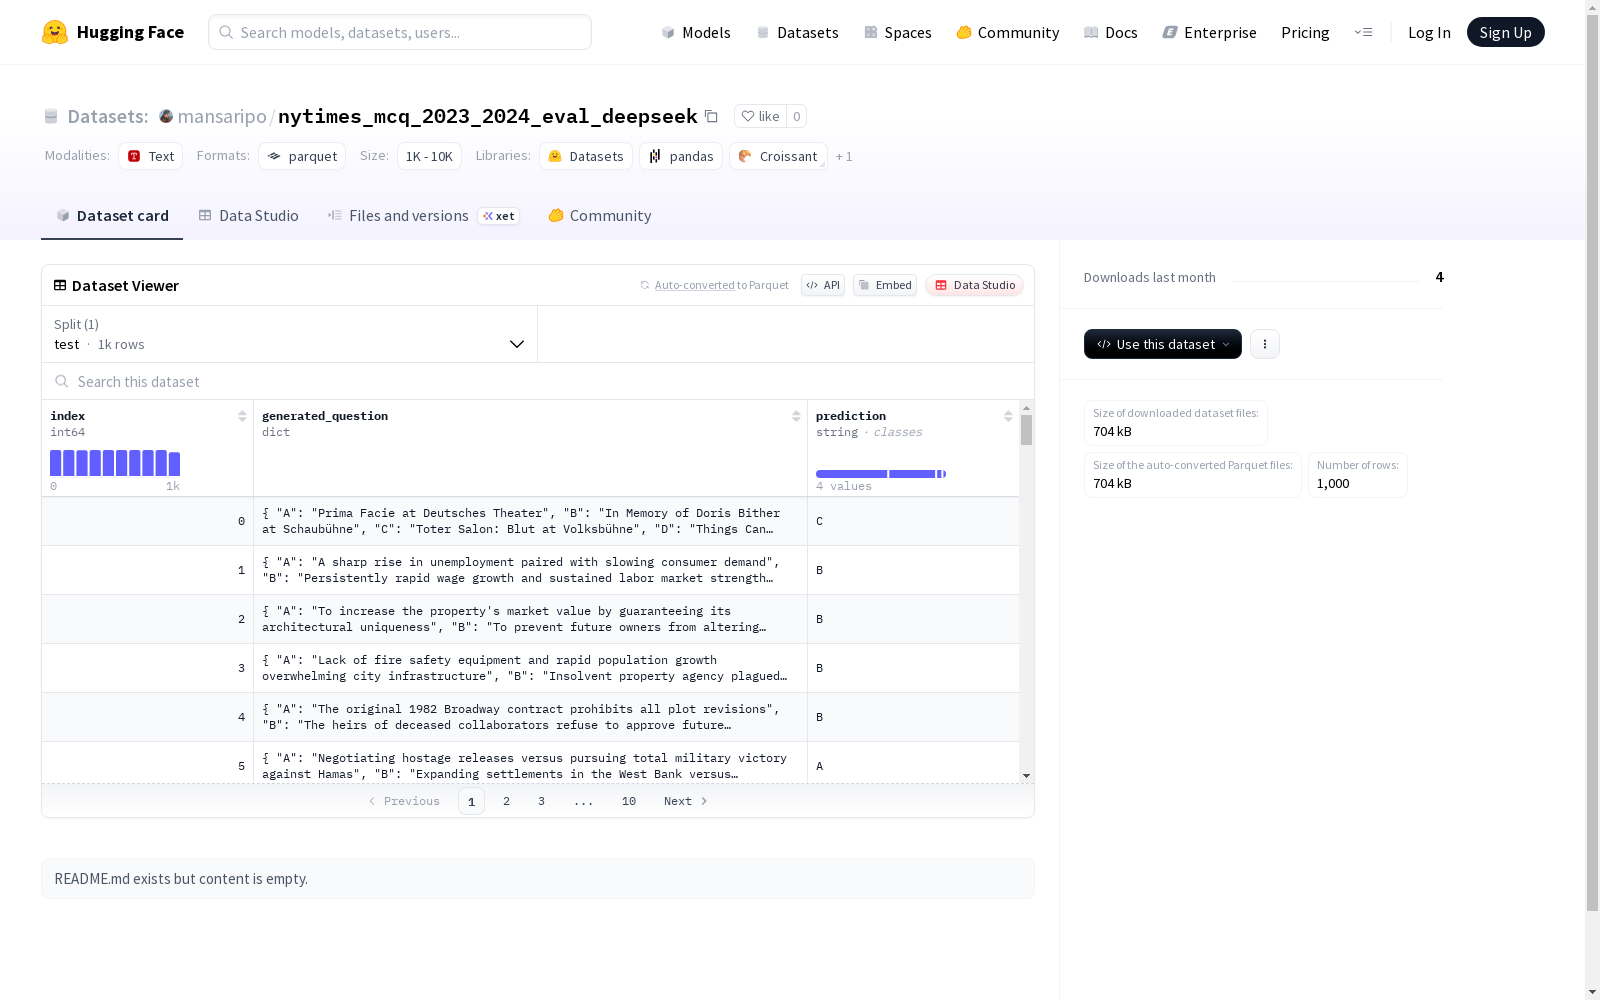Open Models in the top navigation
This screenshot has width=1600, height=1000.
tap(696, 32)
